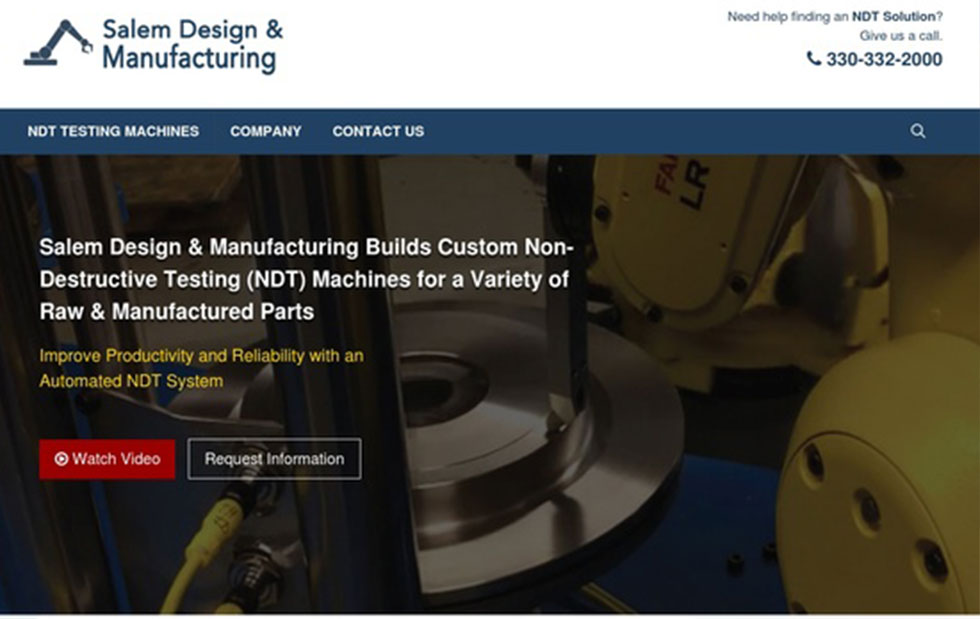Click the yellow Improve Productivity tagline
The height and width of the screenshot is (619, 980).
click(x=201, y=368)
